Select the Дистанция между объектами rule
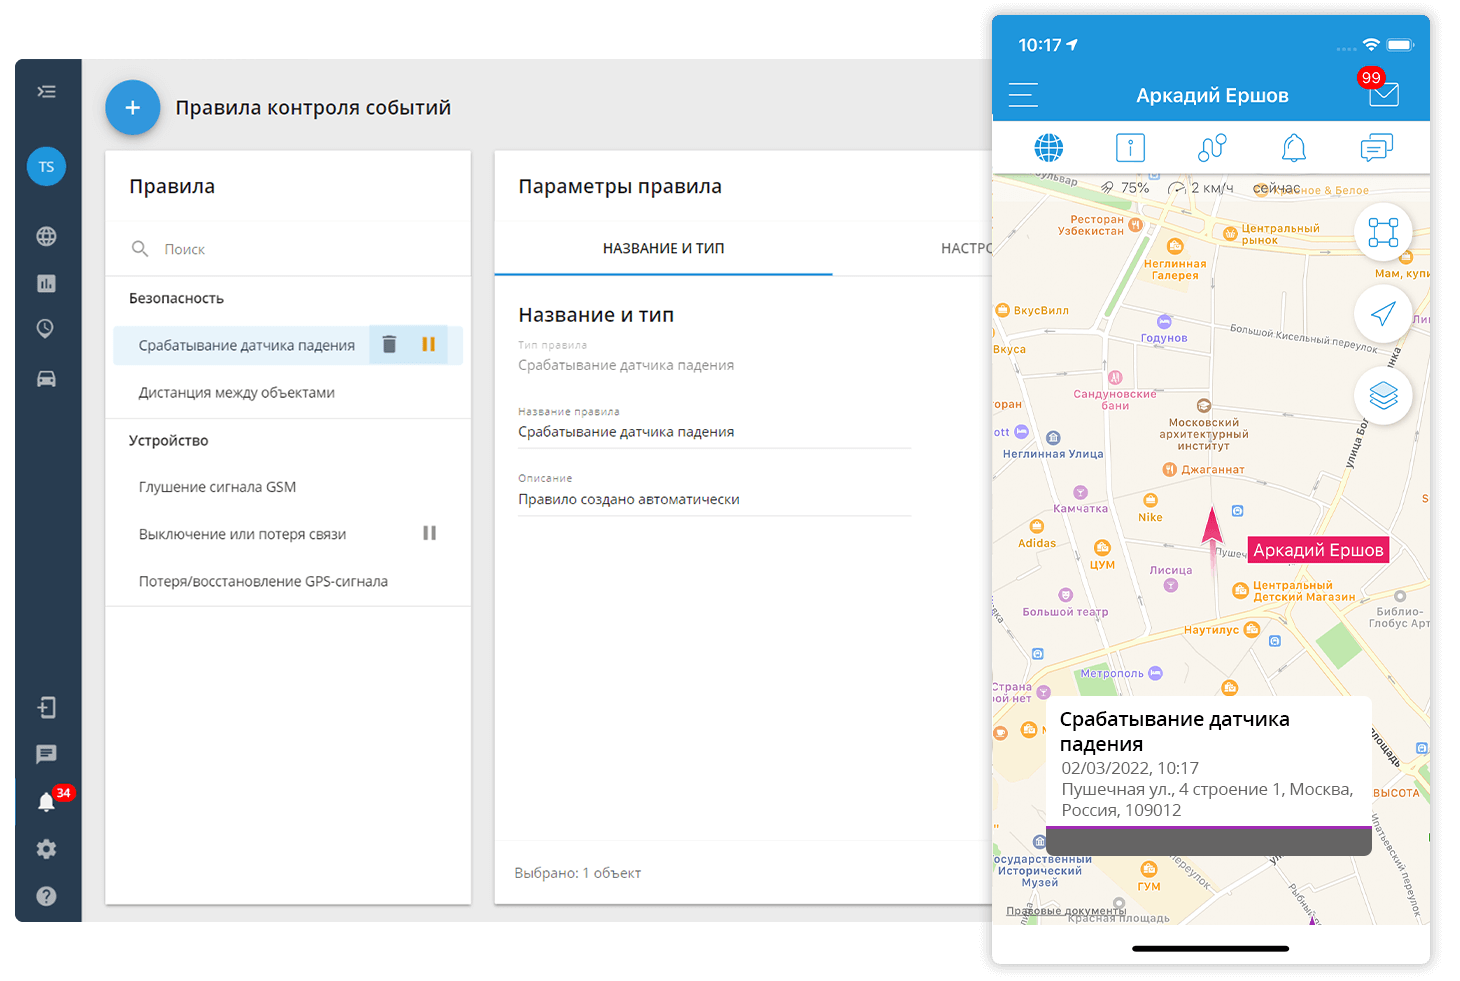 click(237, 393)
